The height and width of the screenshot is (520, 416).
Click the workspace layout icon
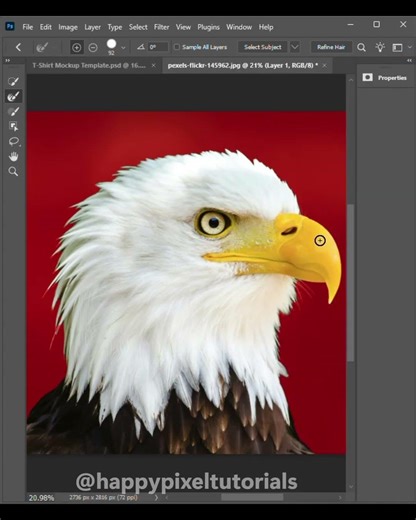397,48
